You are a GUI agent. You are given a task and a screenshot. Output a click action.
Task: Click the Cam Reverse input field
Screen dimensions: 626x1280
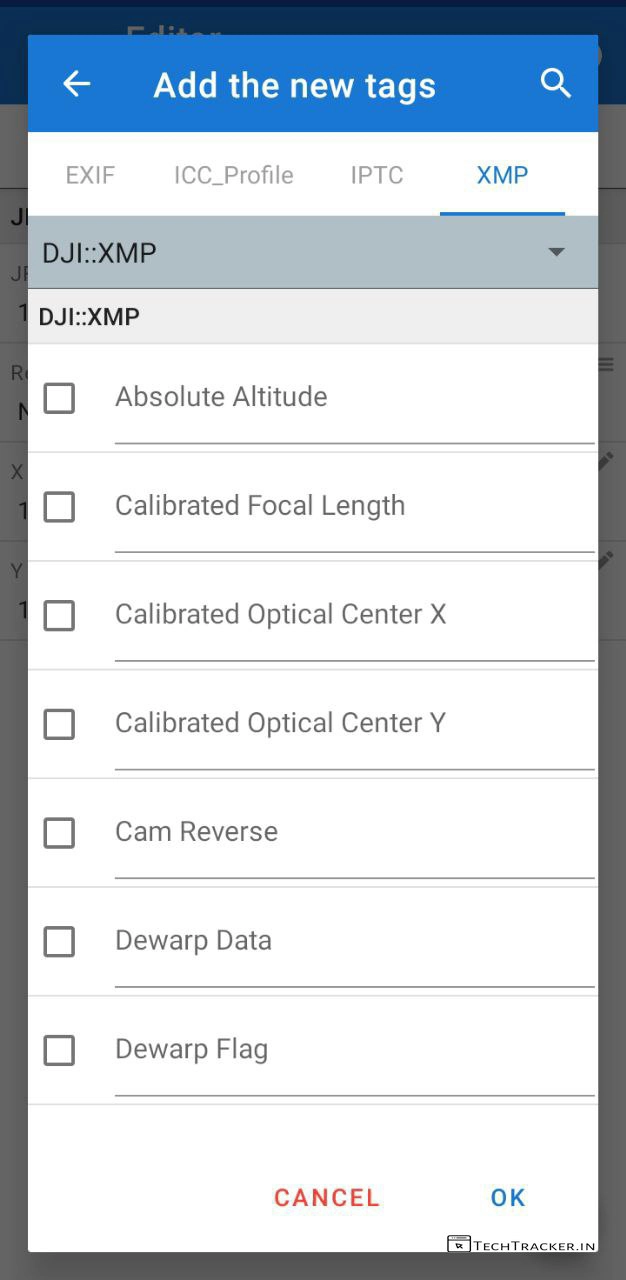point(354,833)
